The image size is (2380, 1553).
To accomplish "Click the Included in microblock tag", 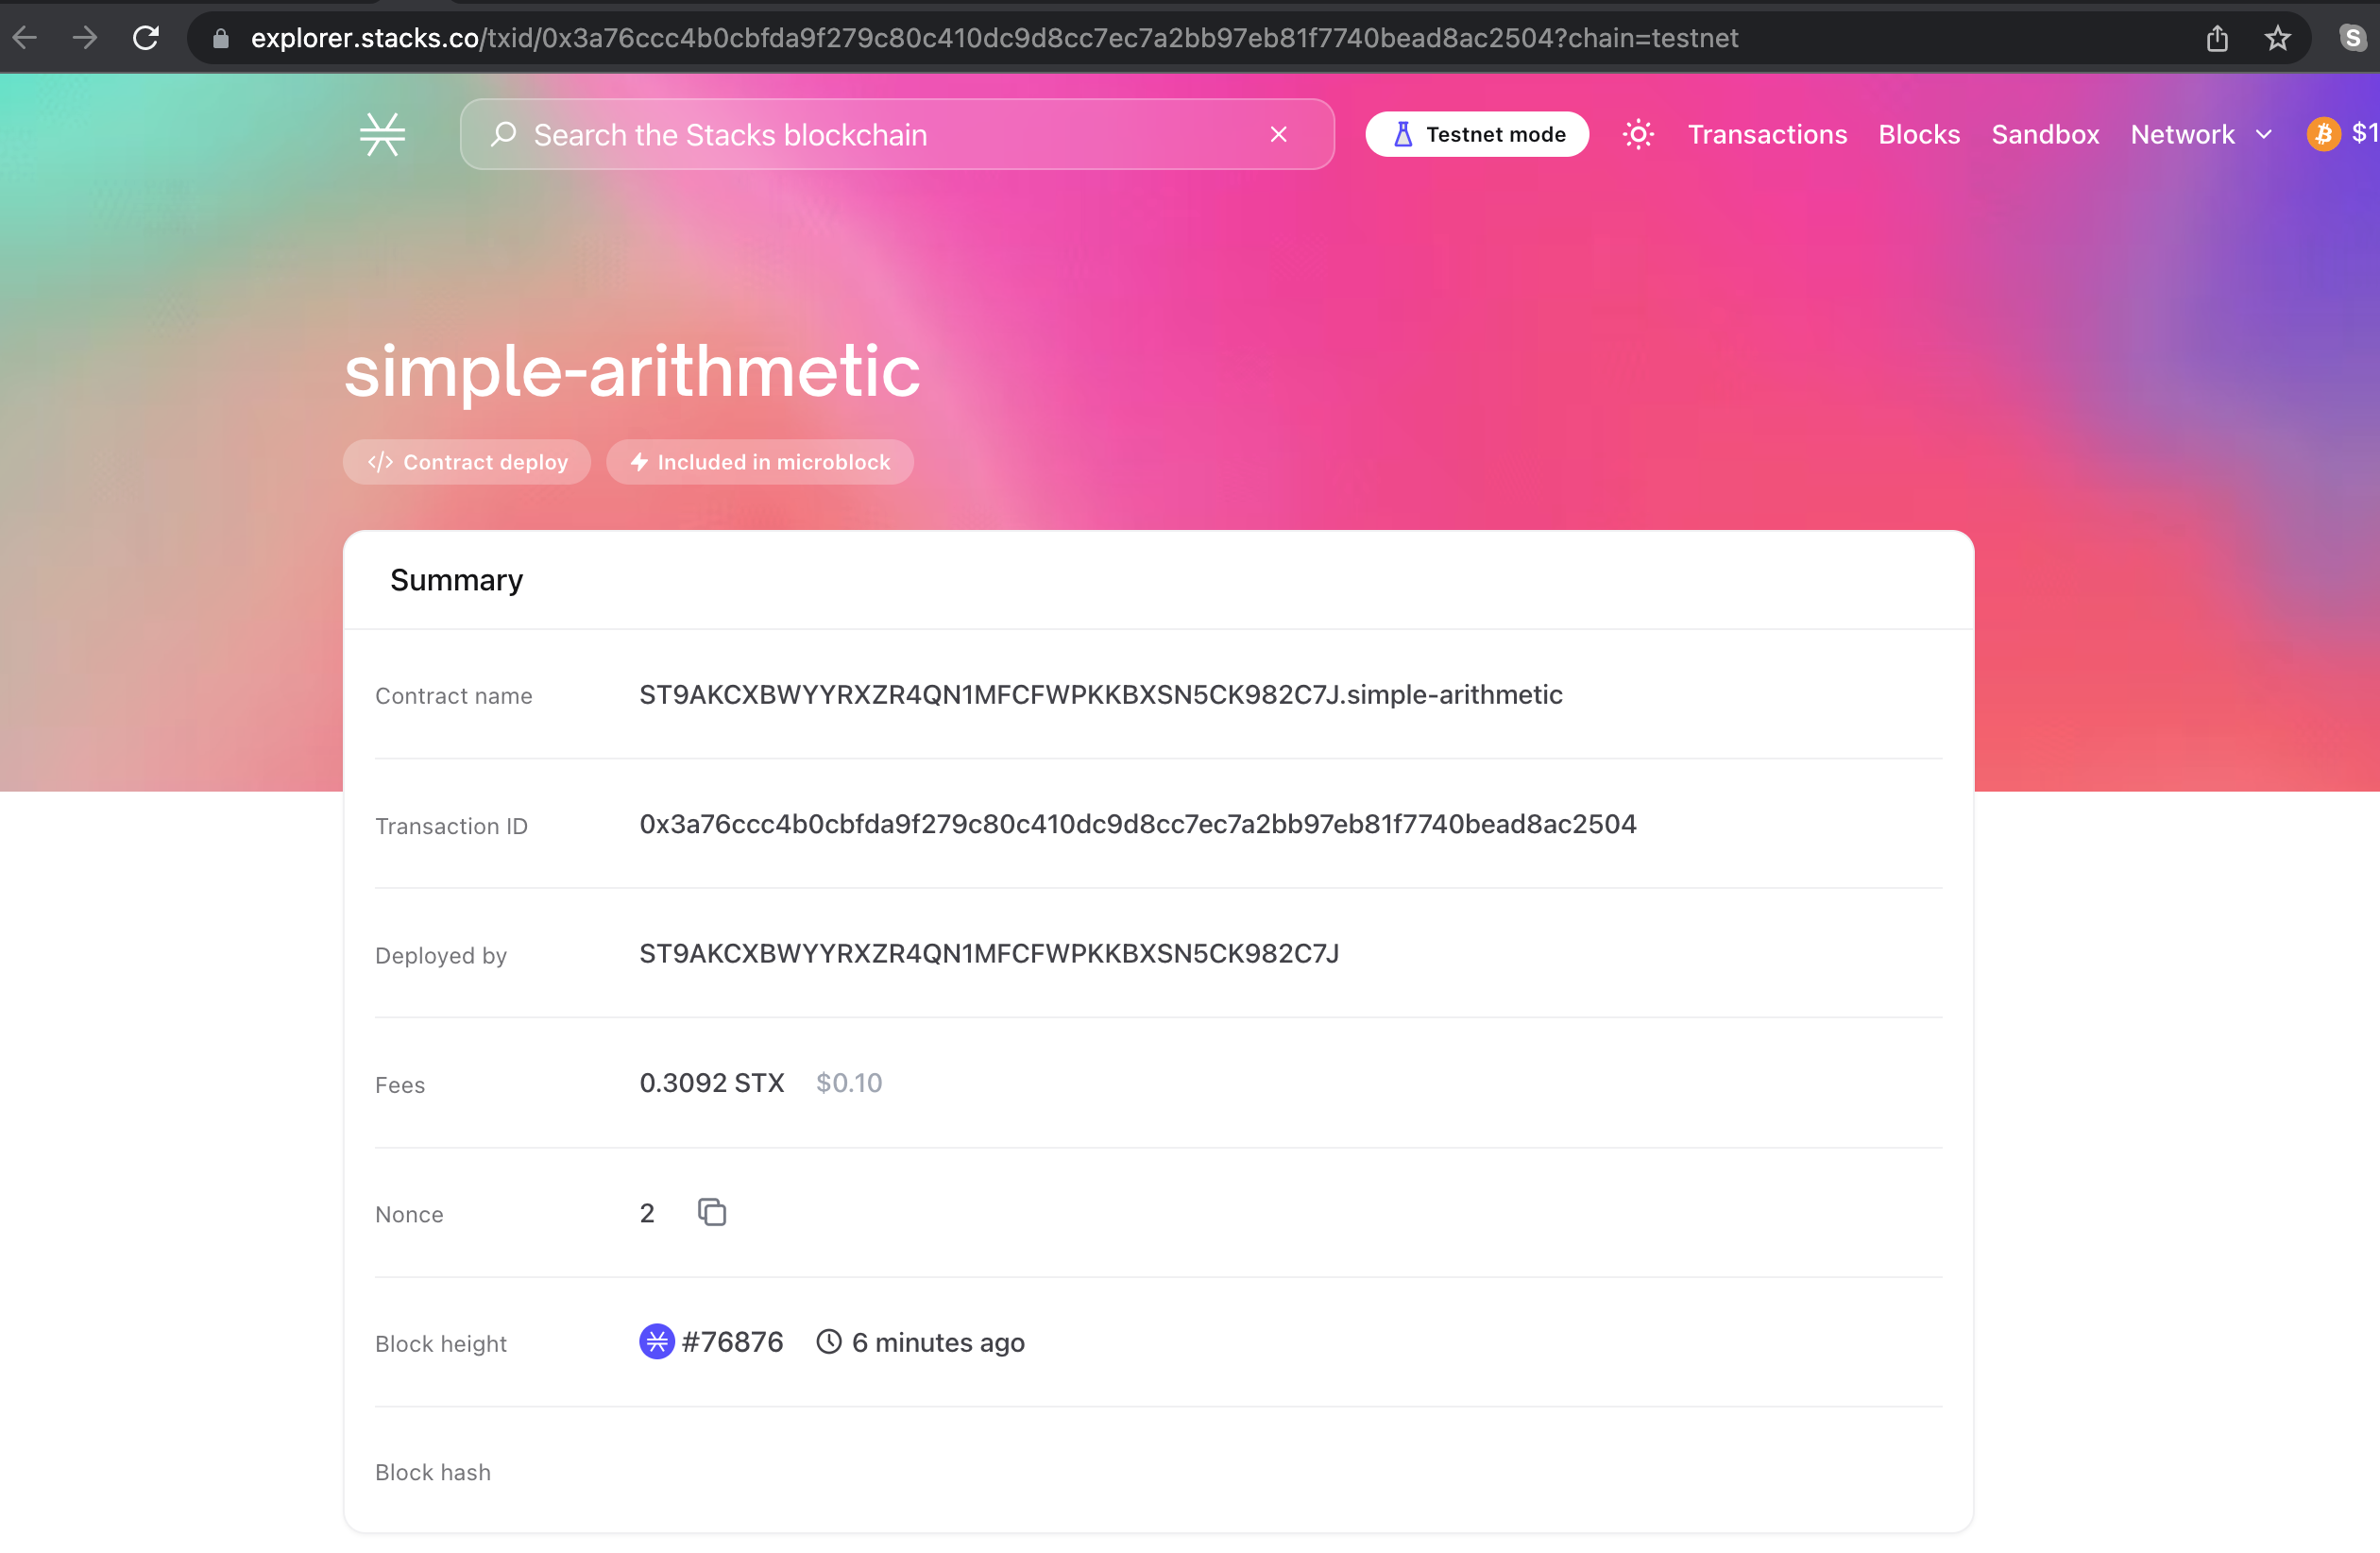I will tap(759, 462).
